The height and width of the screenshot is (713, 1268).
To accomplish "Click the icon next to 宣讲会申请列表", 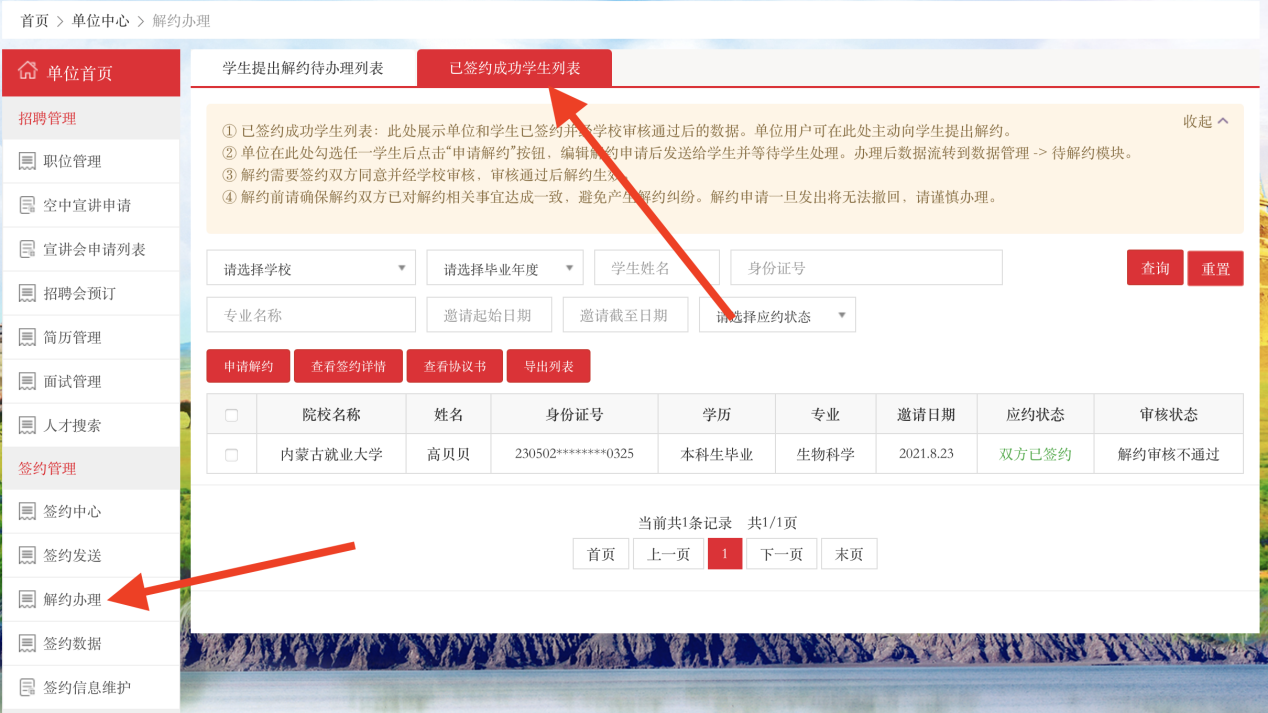I will (27, 249).
